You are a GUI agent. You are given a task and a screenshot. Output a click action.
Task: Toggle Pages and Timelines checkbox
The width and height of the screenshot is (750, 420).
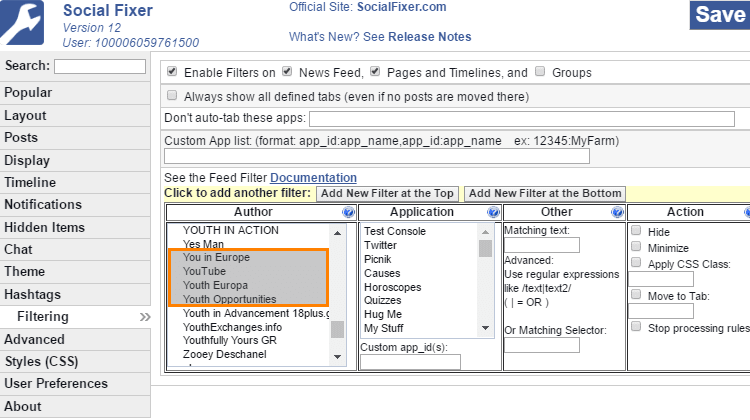[x=375, y=71]
